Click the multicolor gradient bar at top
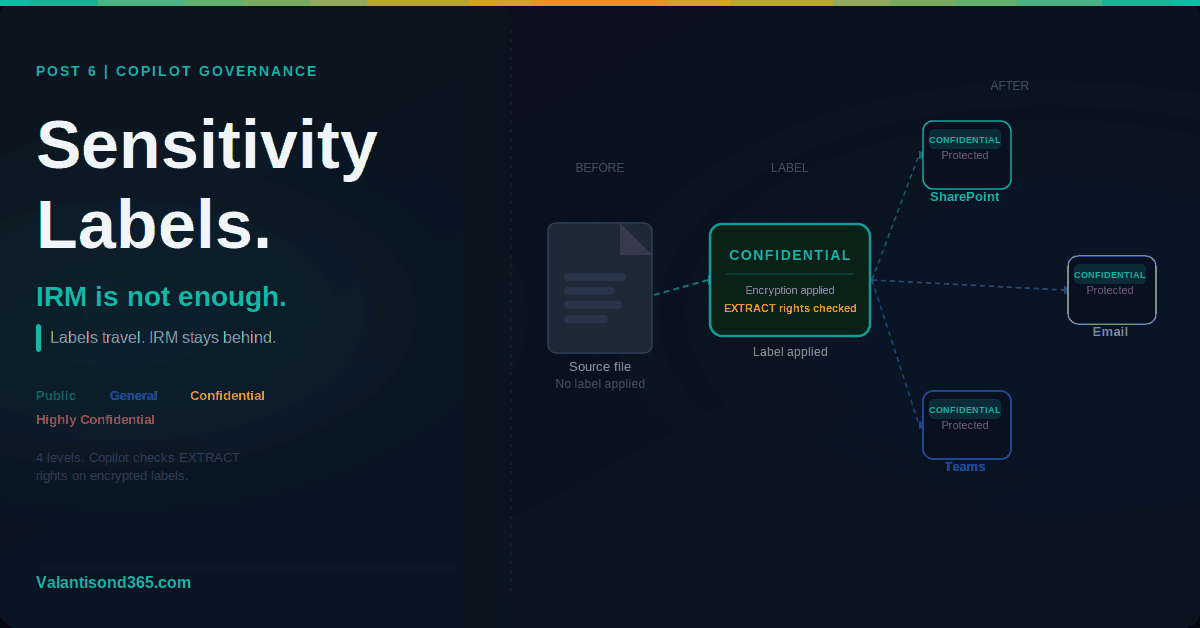The width and height of the screenshot is (1200, 628). [600, 3]
